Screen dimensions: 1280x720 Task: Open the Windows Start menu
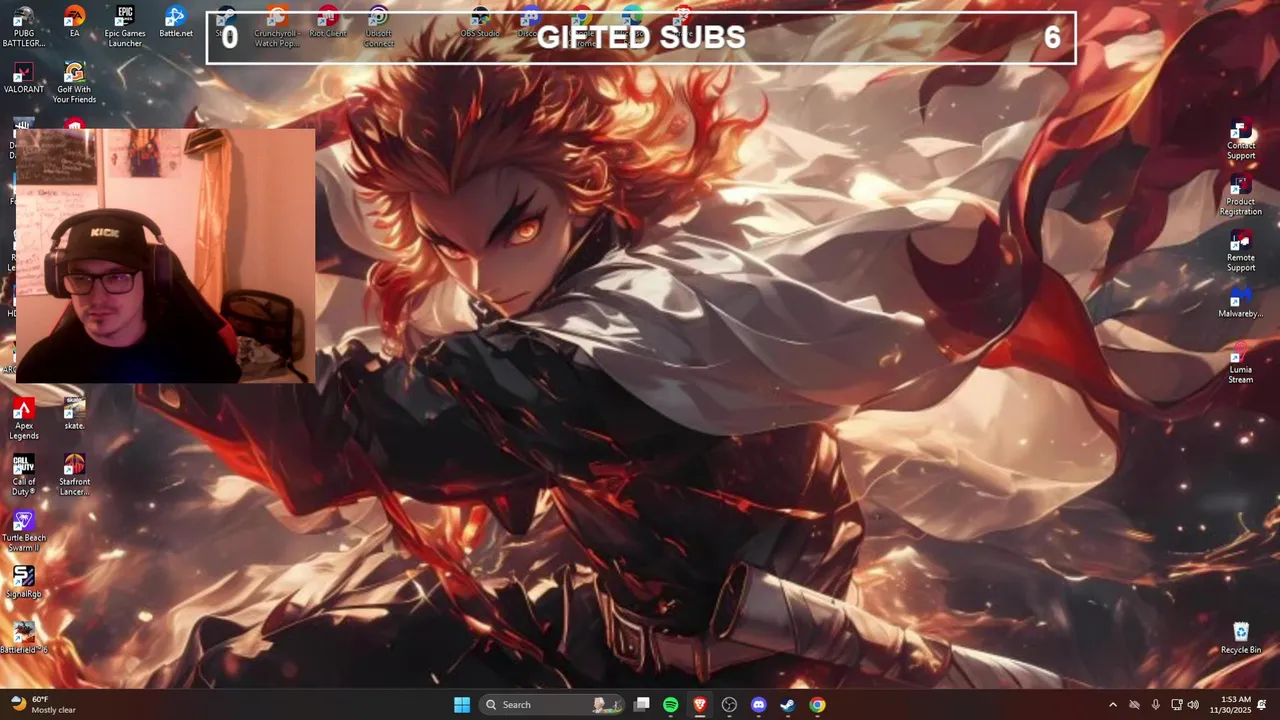462,705
